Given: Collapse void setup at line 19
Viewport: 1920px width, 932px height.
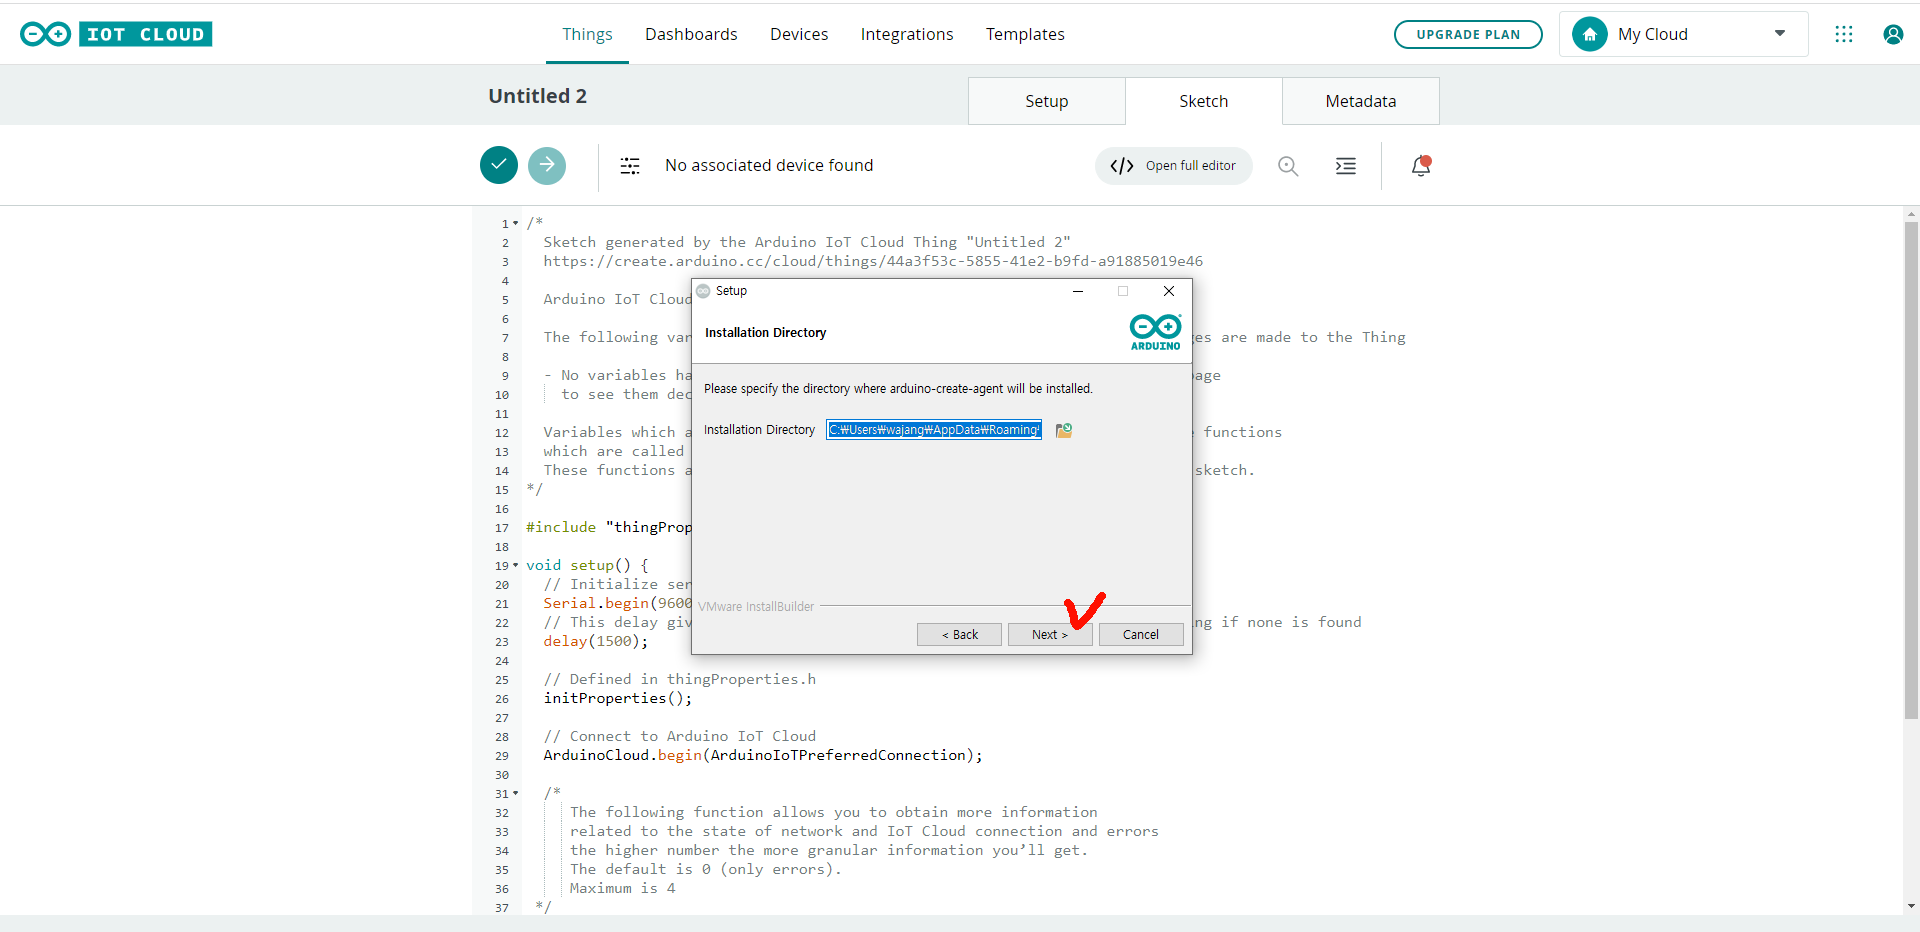Looking at the screenshot, I should [x=516, y=565].
